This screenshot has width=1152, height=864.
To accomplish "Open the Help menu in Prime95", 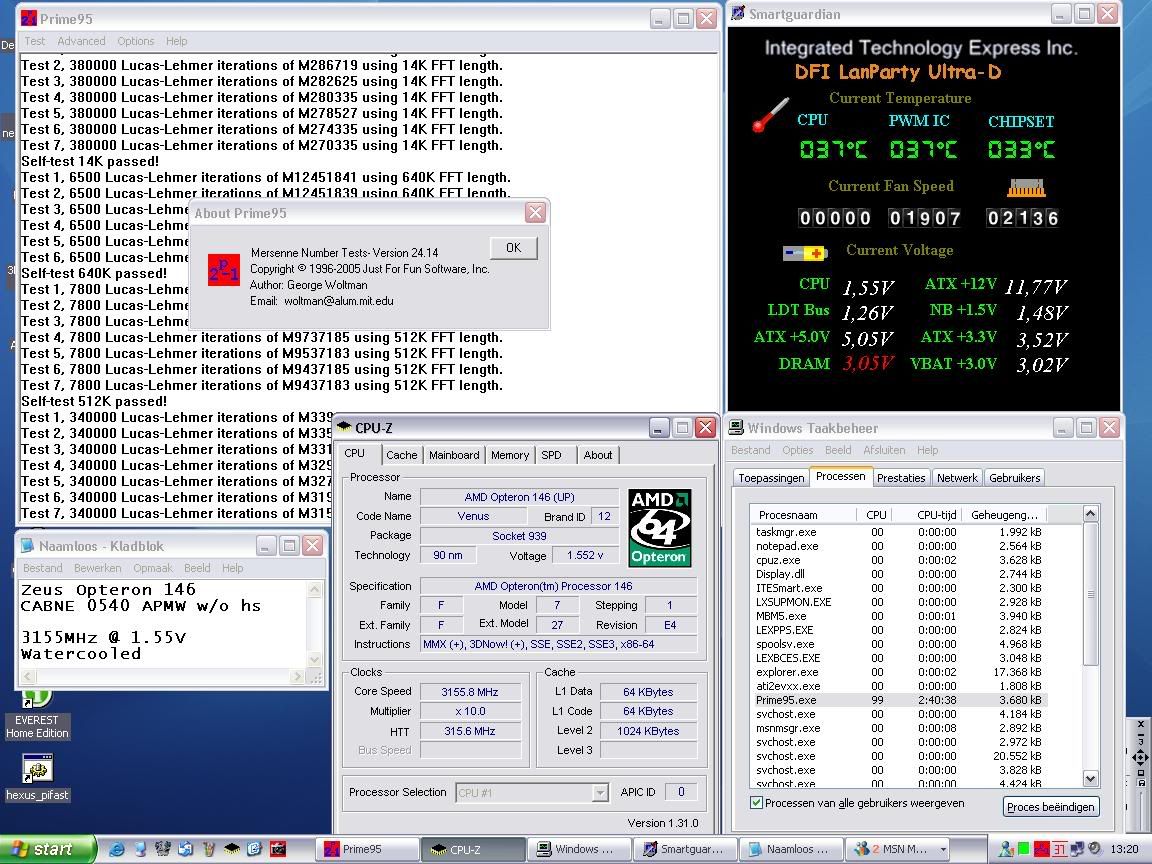I will pyautogui.click(x=176, y=41).
